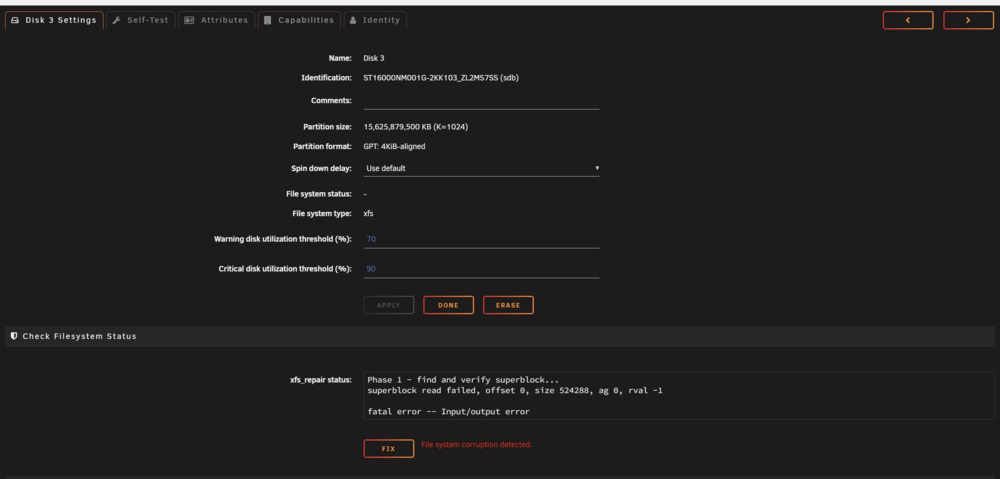Open the Spin down delay dropdown
This screenshot has height=479, width=1000.
(x=482, y=168)
